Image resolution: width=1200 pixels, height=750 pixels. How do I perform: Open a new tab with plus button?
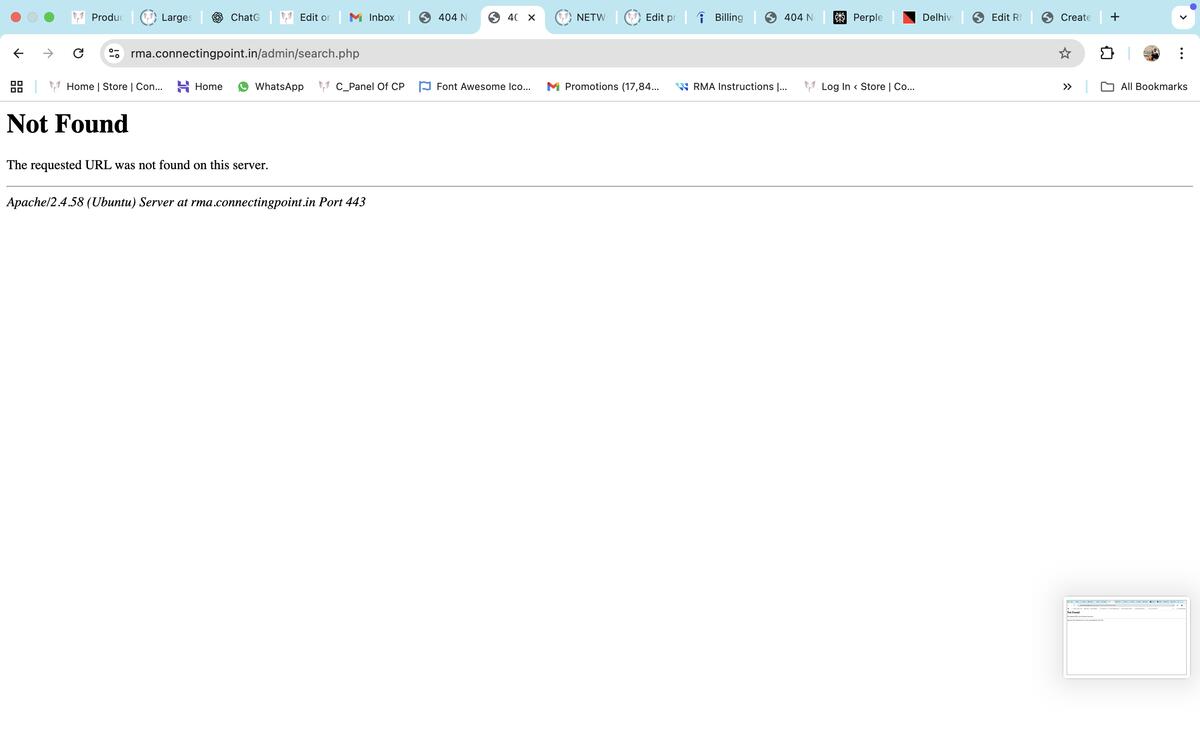[x=1115, y=17]
